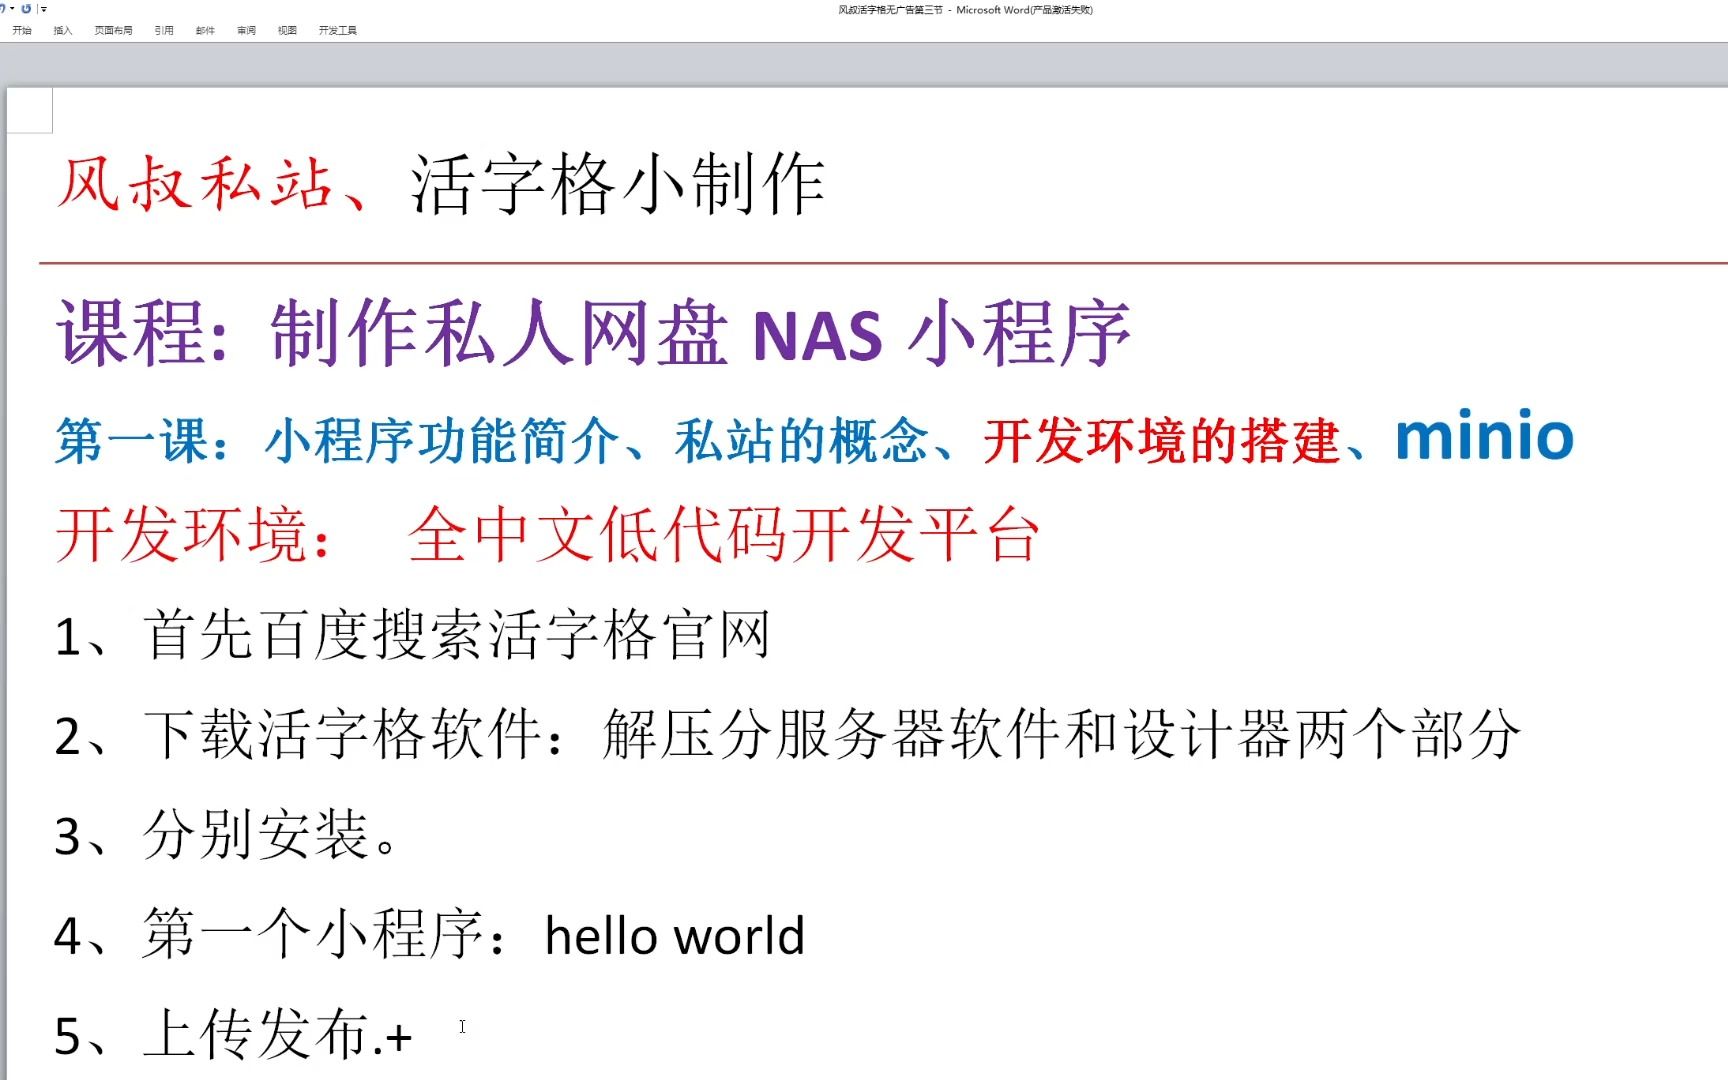Image resolution: width=1728 pixels, height=1080 pixels.
Task: Click the Undo icon in quick access toolbar
Action: tap(3, 9)
